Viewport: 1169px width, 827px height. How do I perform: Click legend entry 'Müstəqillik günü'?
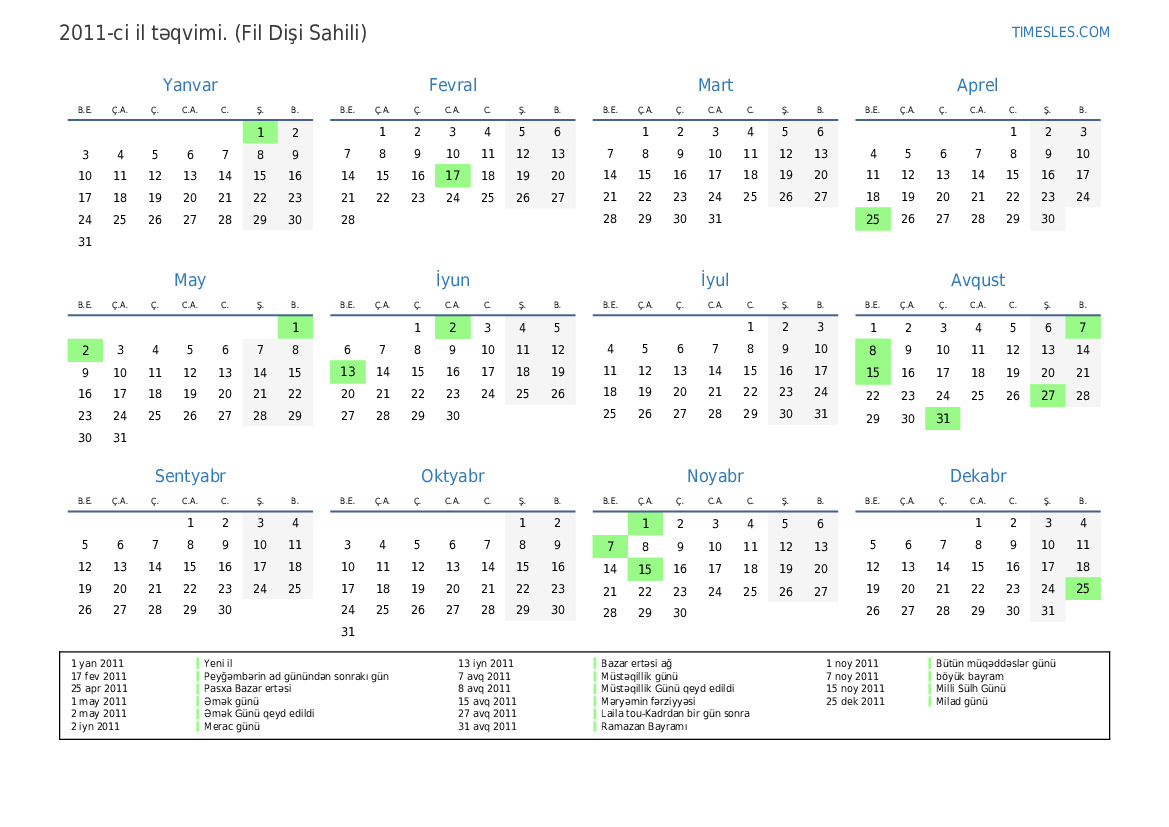[x=639, y=676]
